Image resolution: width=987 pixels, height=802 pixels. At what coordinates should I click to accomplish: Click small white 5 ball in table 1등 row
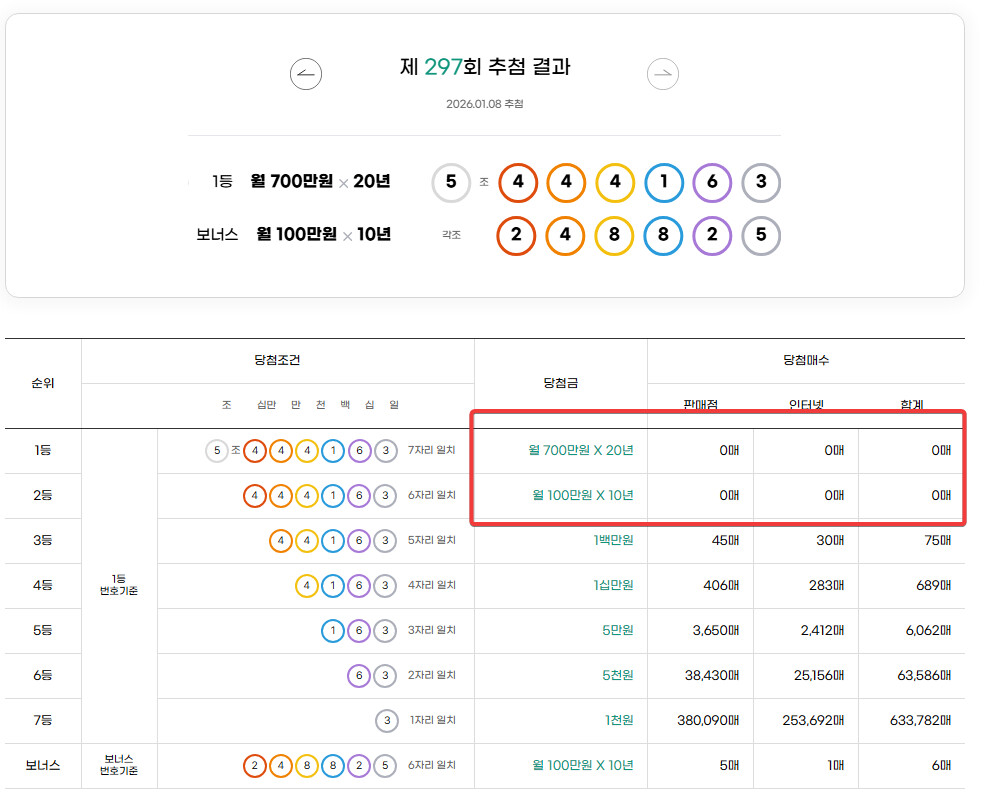pos(217,451)
